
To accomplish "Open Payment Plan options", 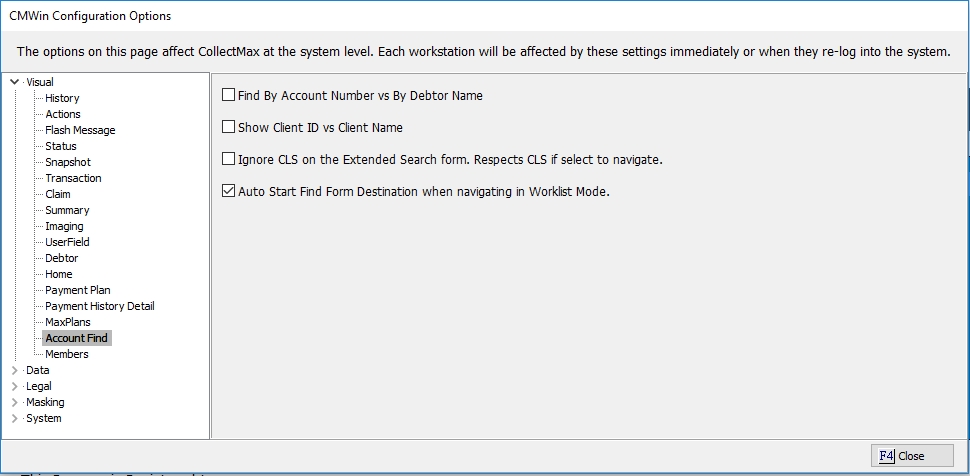I will click(78, 290).
